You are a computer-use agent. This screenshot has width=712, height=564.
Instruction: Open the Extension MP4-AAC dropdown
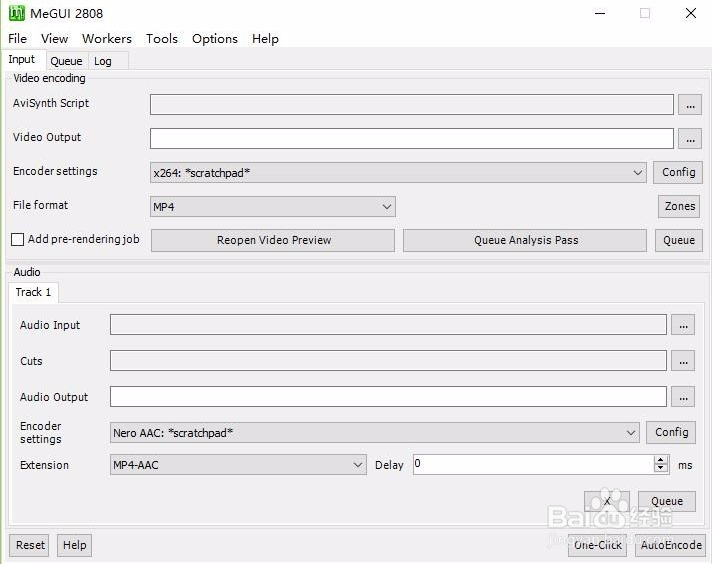pyautogui.click(x=238, y=465)
